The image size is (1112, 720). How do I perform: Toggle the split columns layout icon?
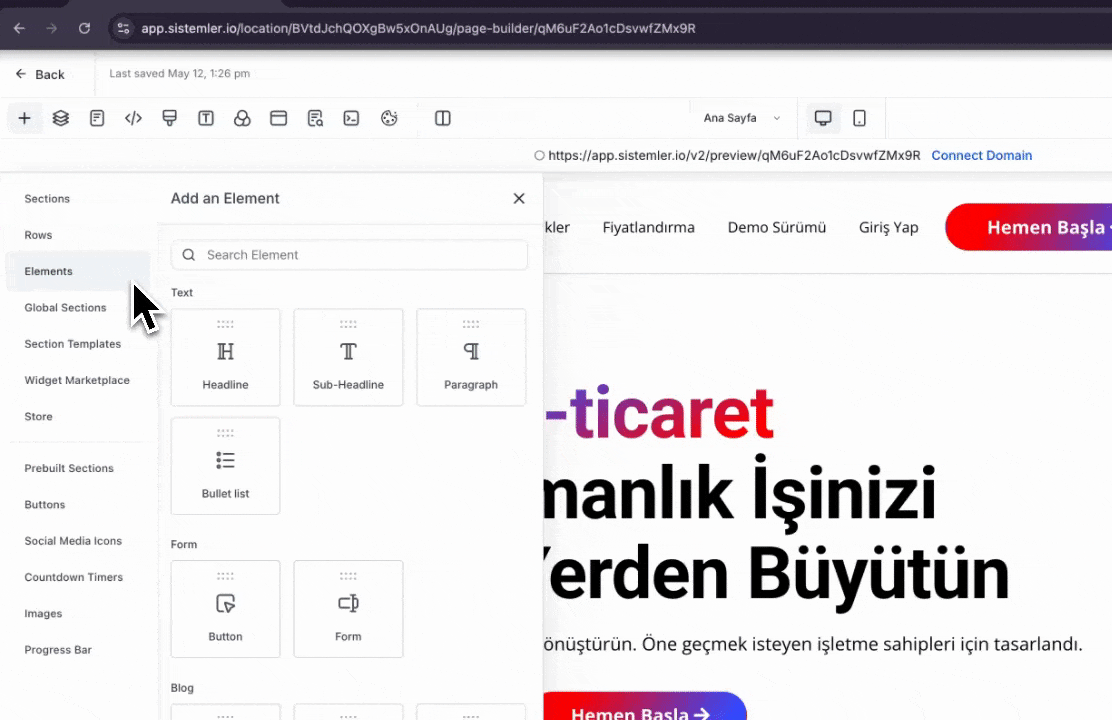point(443,118)
